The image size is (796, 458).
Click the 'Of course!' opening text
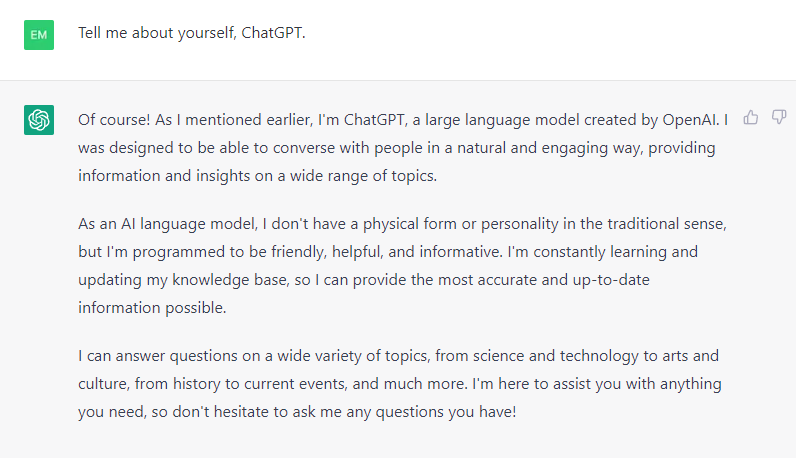click(x=114, y=120)
